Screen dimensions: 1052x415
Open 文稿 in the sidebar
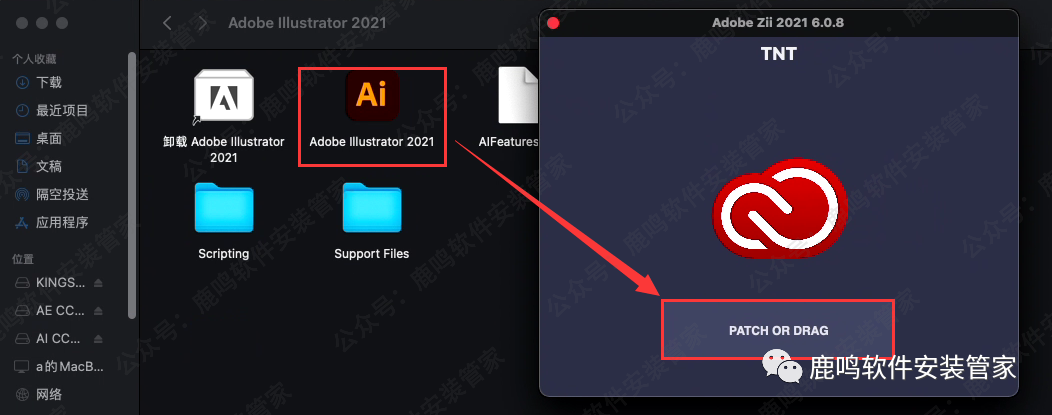tap(48, 166)
